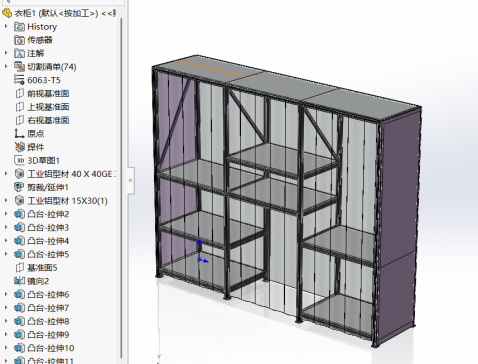
Task: Click the 基准面5 plane icon
Action: (19, 268)
